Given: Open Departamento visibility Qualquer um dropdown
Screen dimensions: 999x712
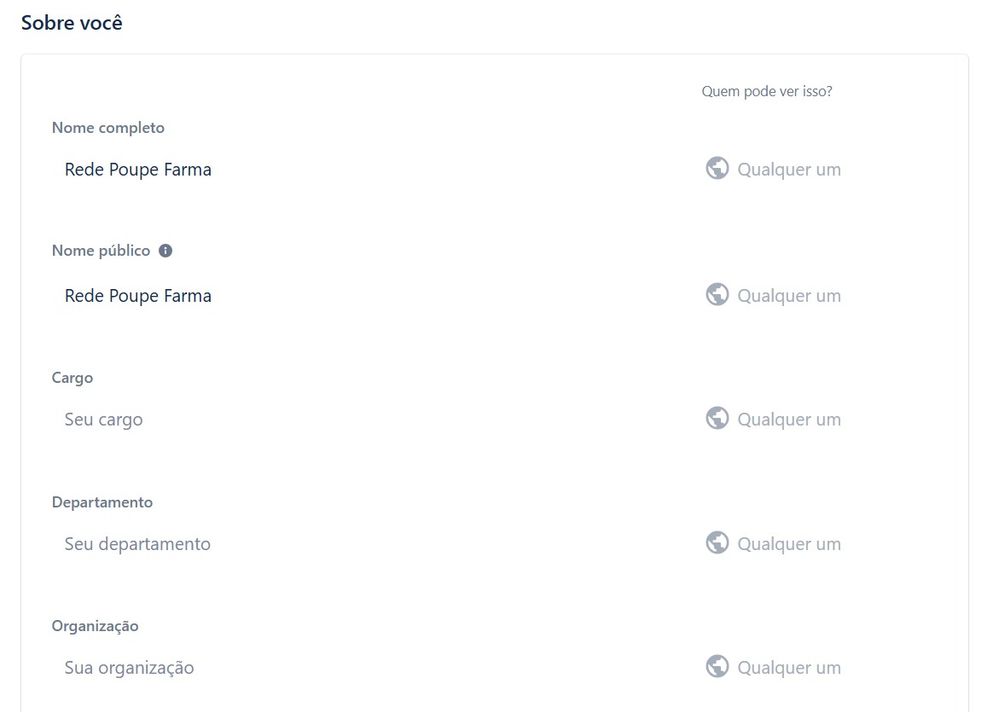Looking at the screenshot, I should [x=773, y=544].
